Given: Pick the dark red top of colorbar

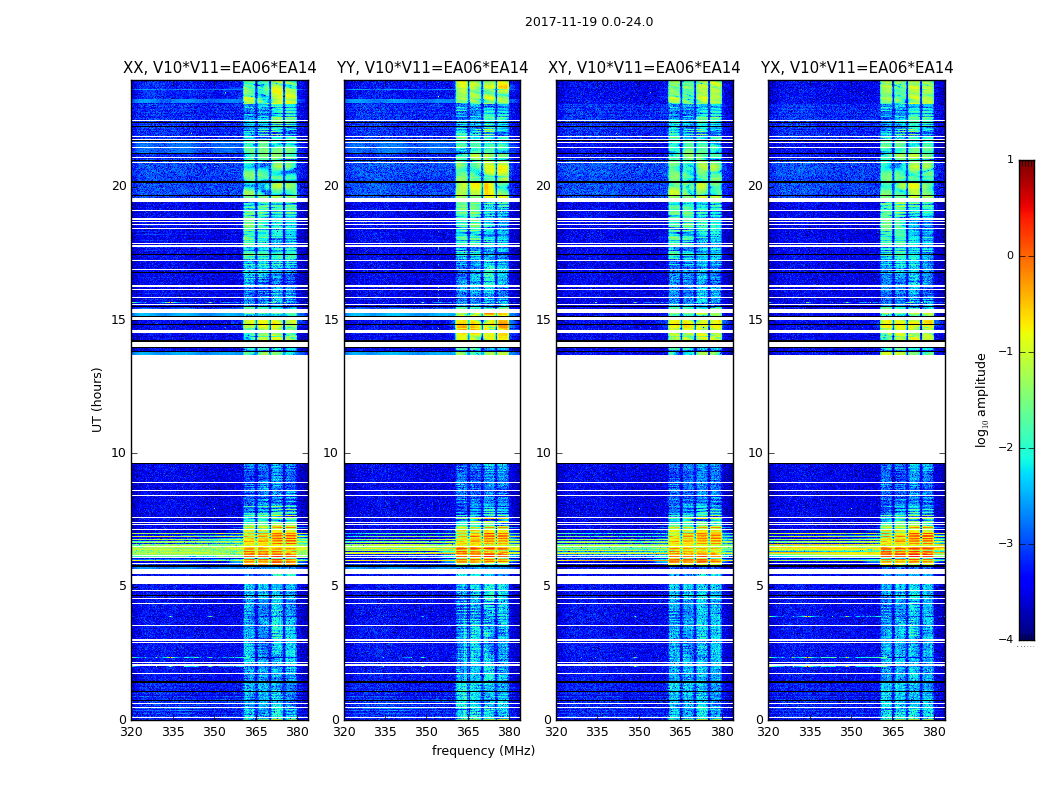Looking at the screenshot, I should coord(1026,166).
